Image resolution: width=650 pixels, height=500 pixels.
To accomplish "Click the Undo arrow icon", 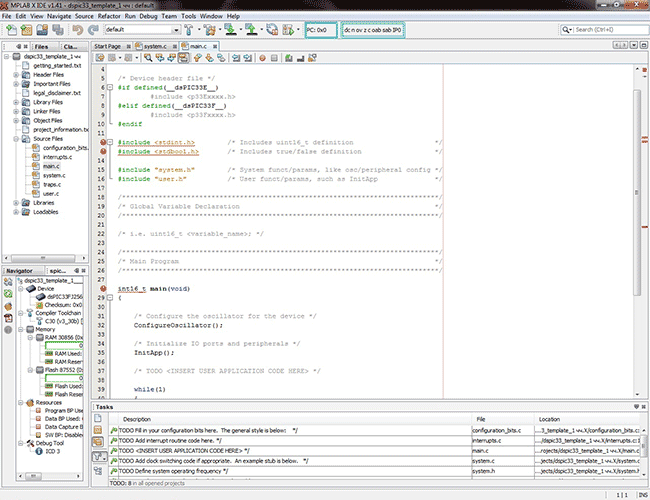I will tap(78, 30).
